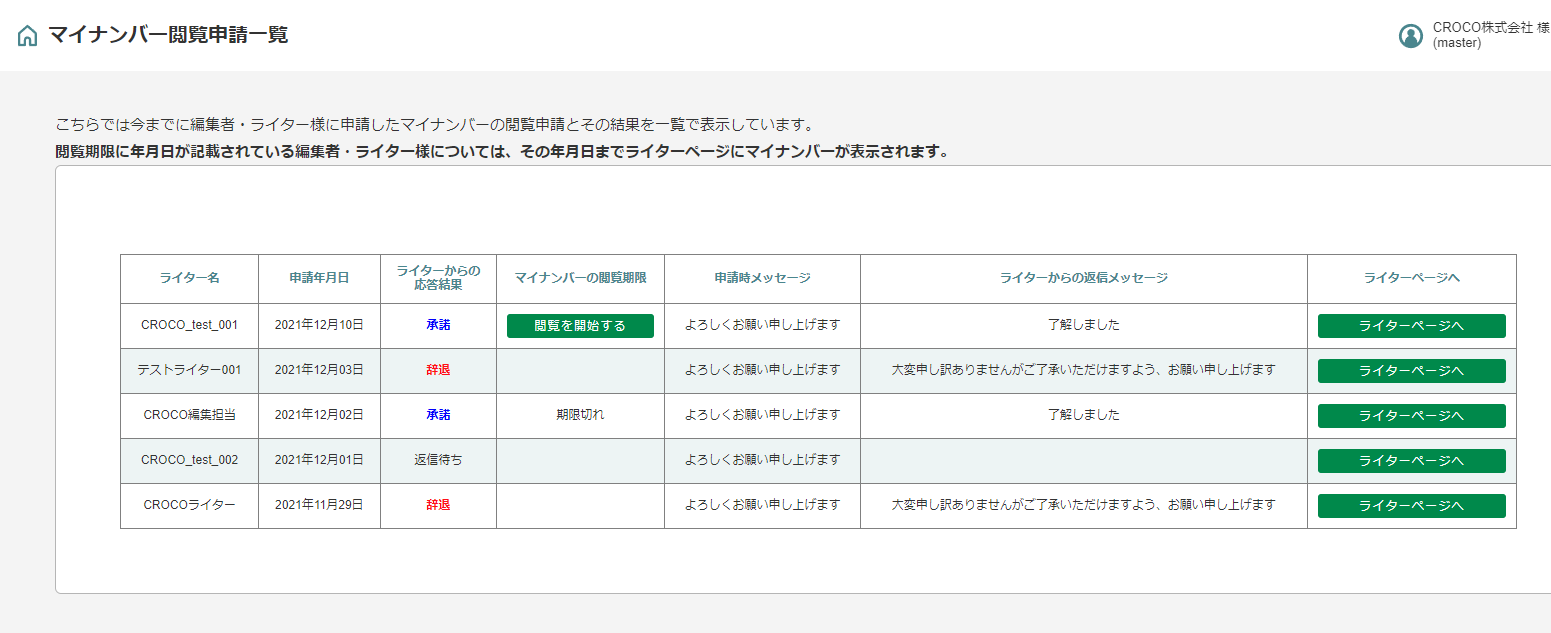Click the 期限切れ cell for CROCO編集担当
Viewport: 1551px width, 633px height.
580,415
